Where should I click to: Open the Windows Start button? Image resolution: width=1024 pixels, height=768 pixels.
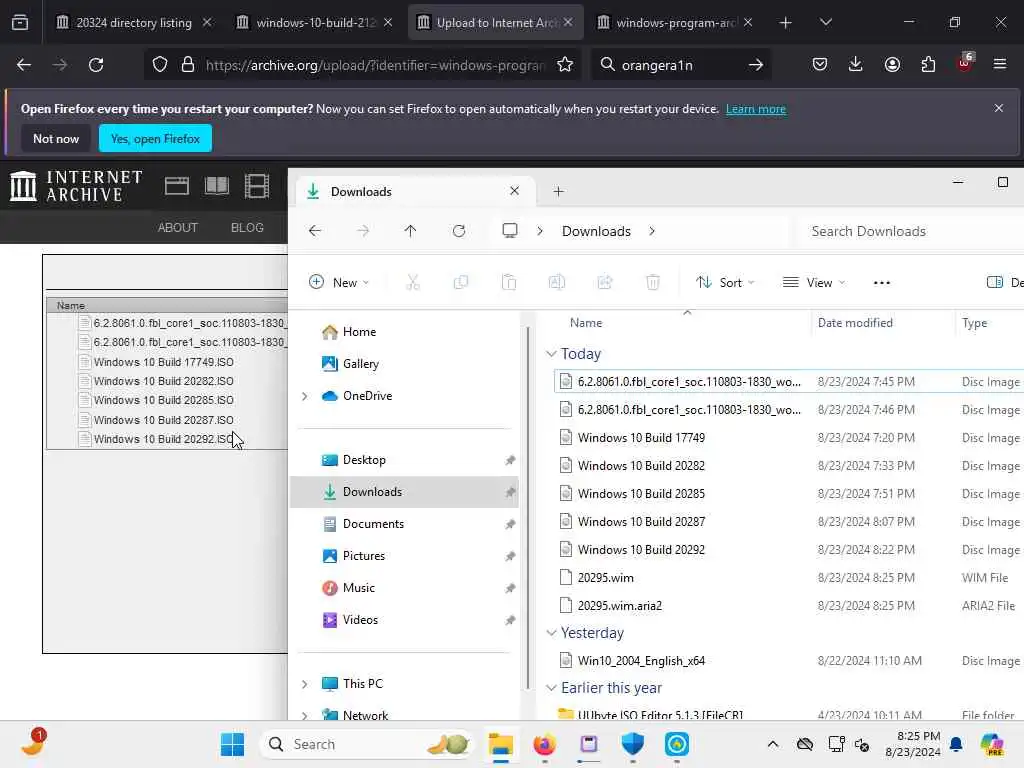pyautogui.click(x=232, y=744)
